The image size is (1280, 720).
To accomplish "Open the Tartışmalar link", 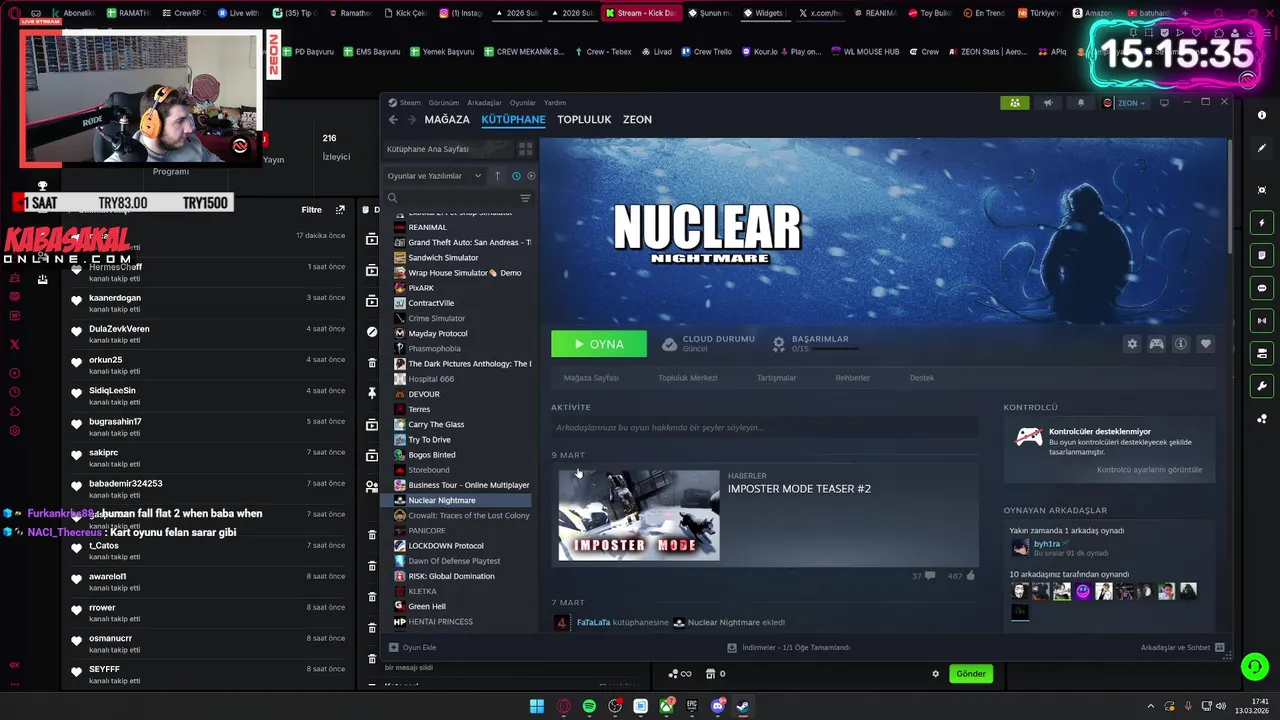I will coord(776,378).
